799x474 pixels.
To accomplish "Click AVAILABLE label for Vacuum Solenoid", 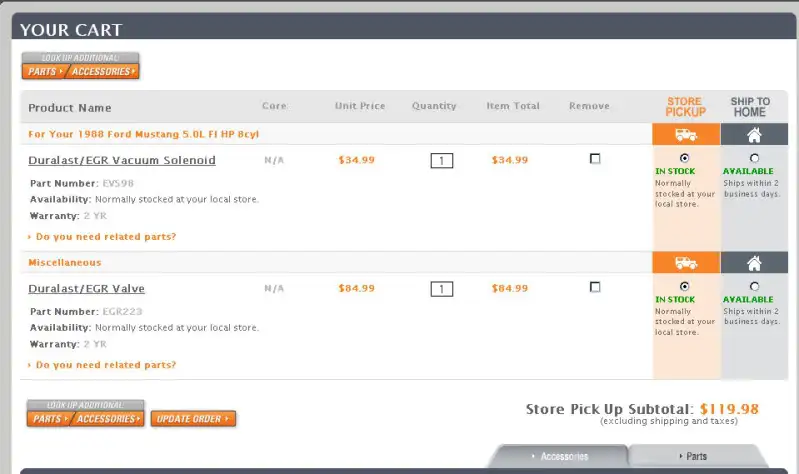I will [748, 171].
